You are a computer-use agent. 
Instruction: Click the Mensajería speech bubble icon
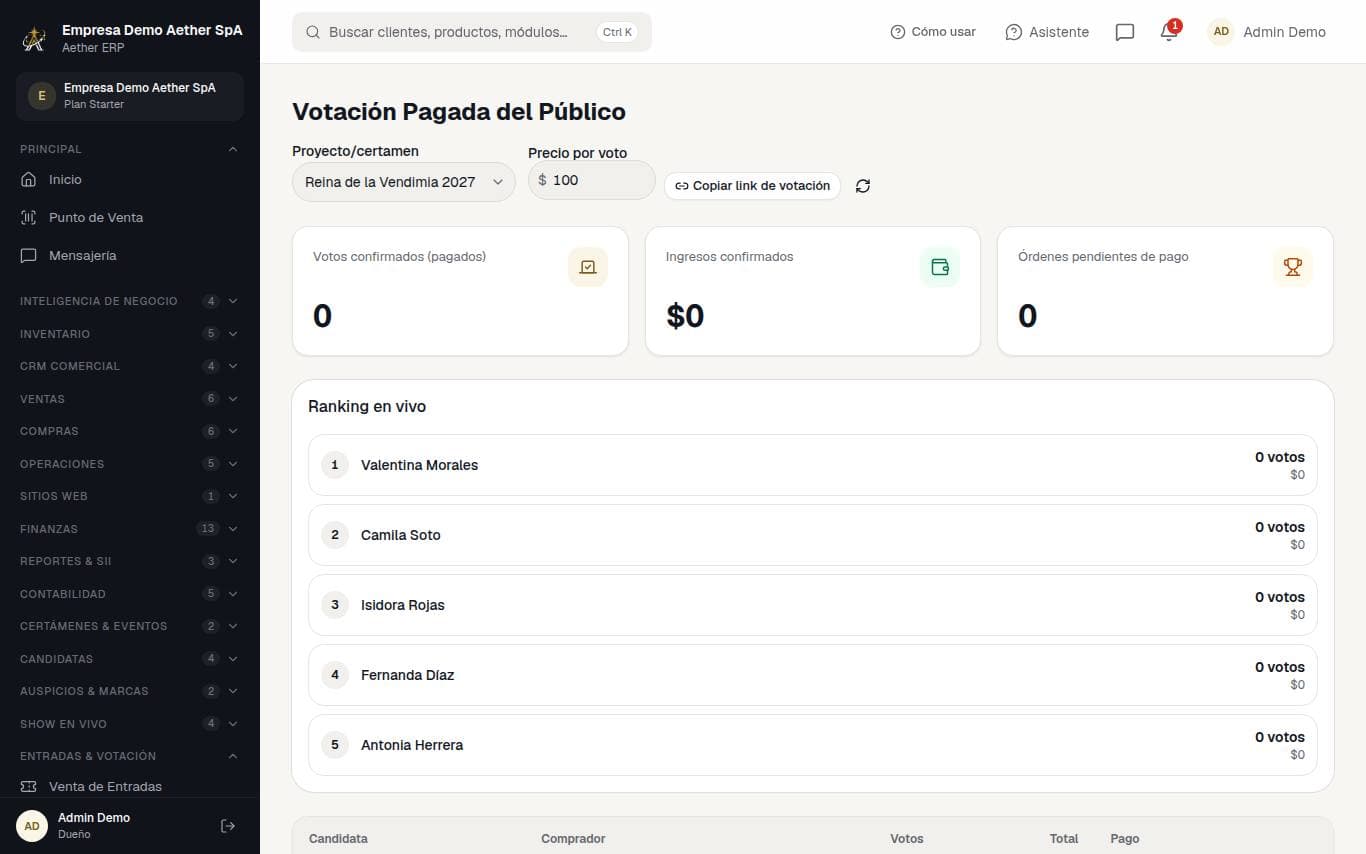[x=28, y=256]
